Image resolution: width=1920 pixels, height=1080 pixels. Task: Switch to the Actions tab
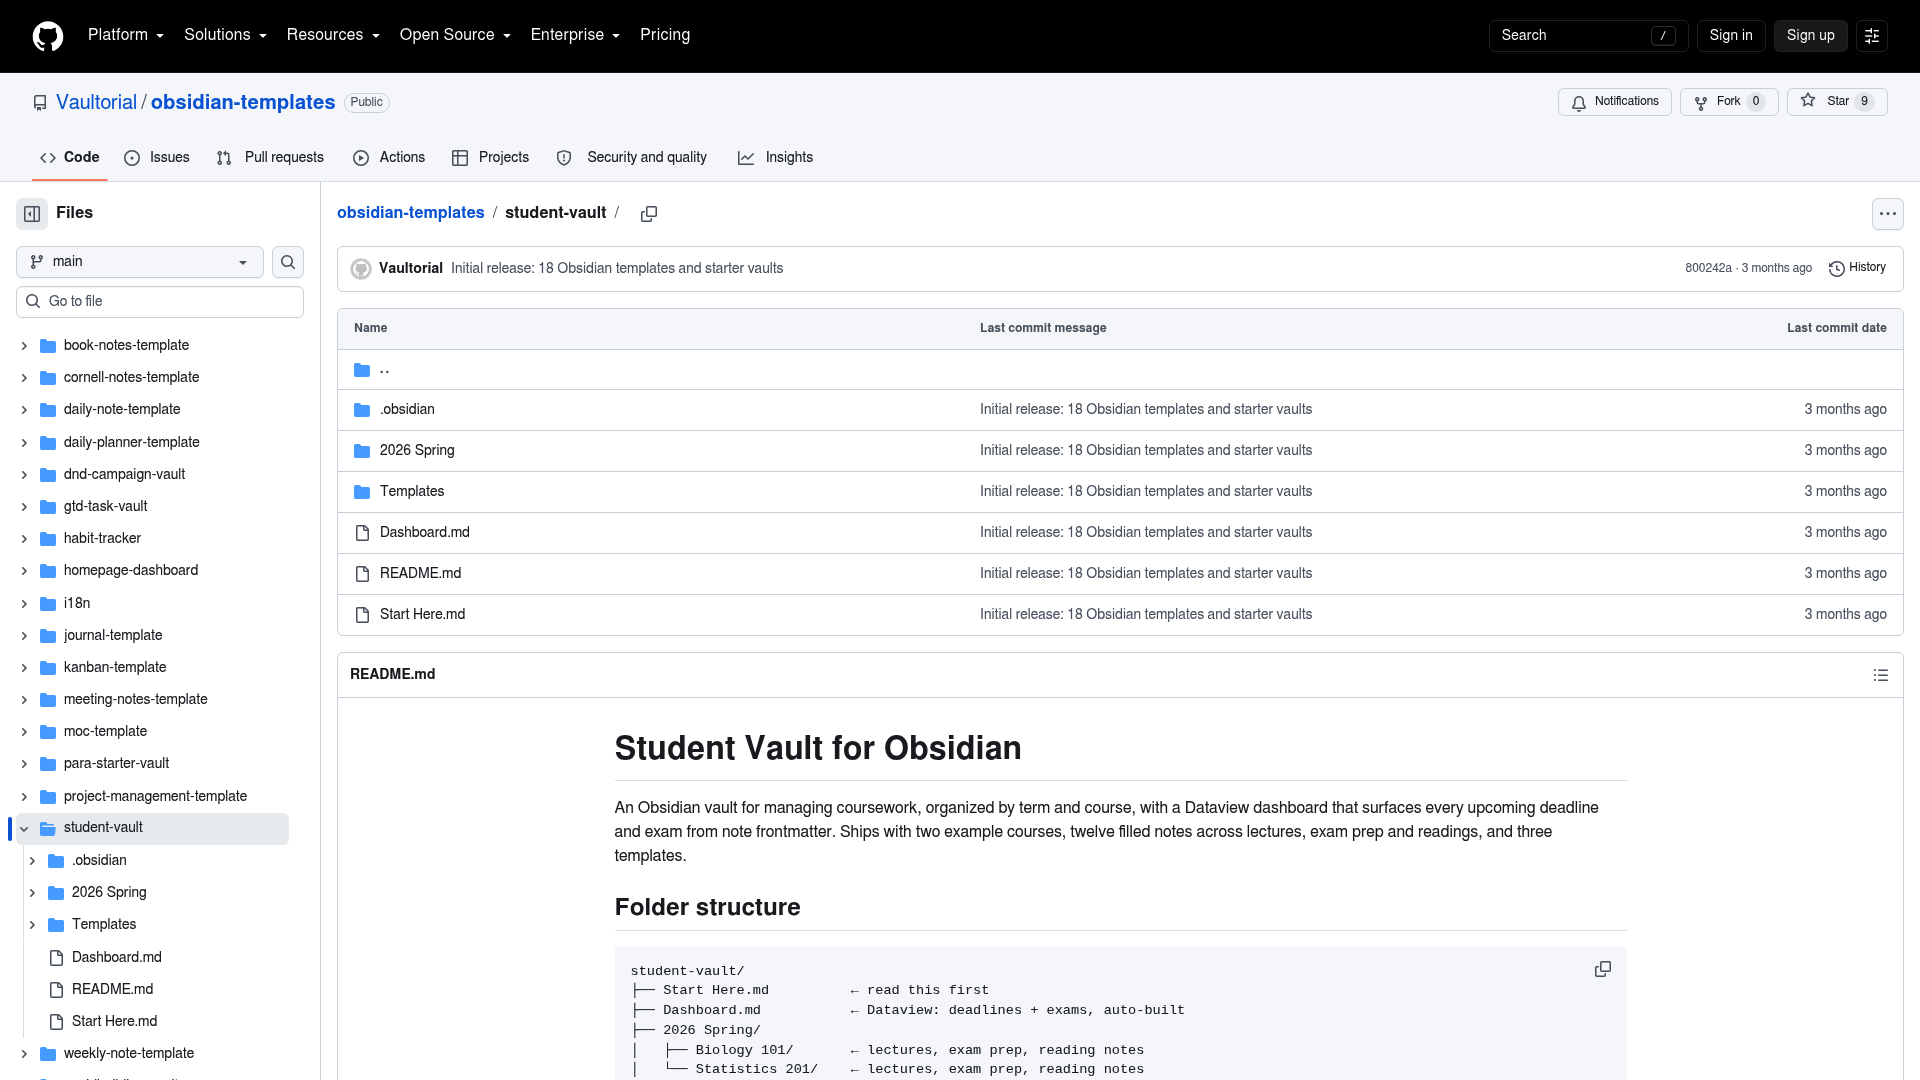(x=389, y=158)
